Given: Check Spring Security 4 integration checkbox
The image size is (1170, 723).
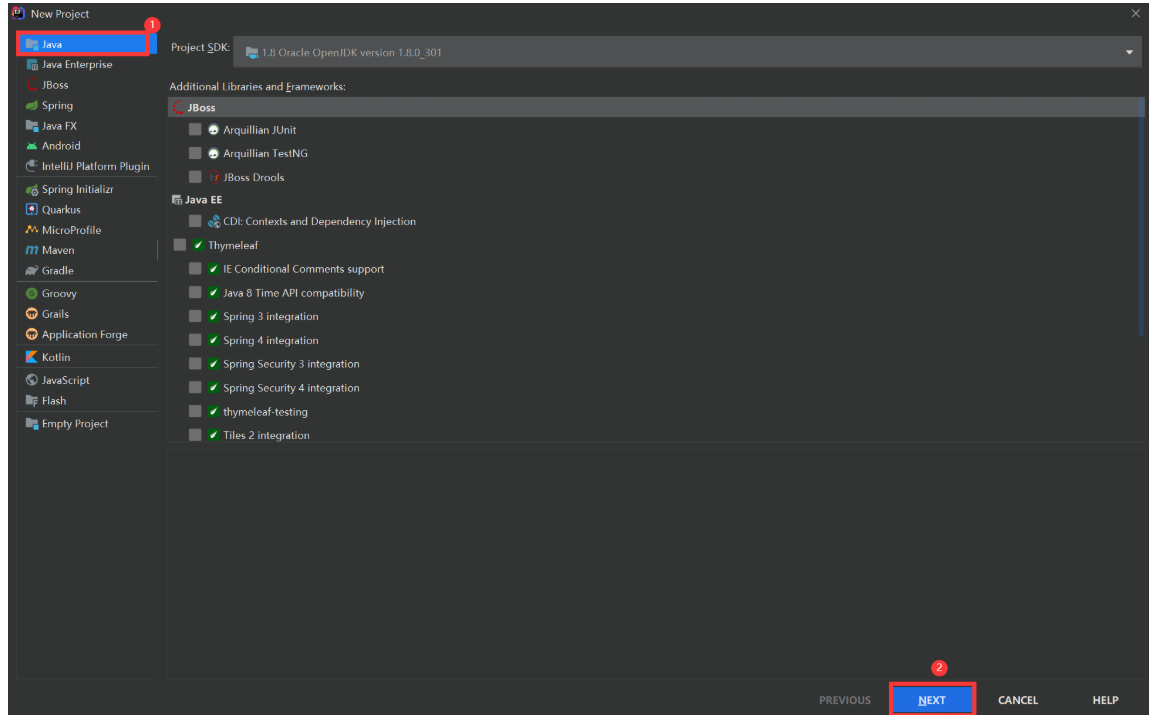Looking at the screenshot, I should [x=195, y=388].
